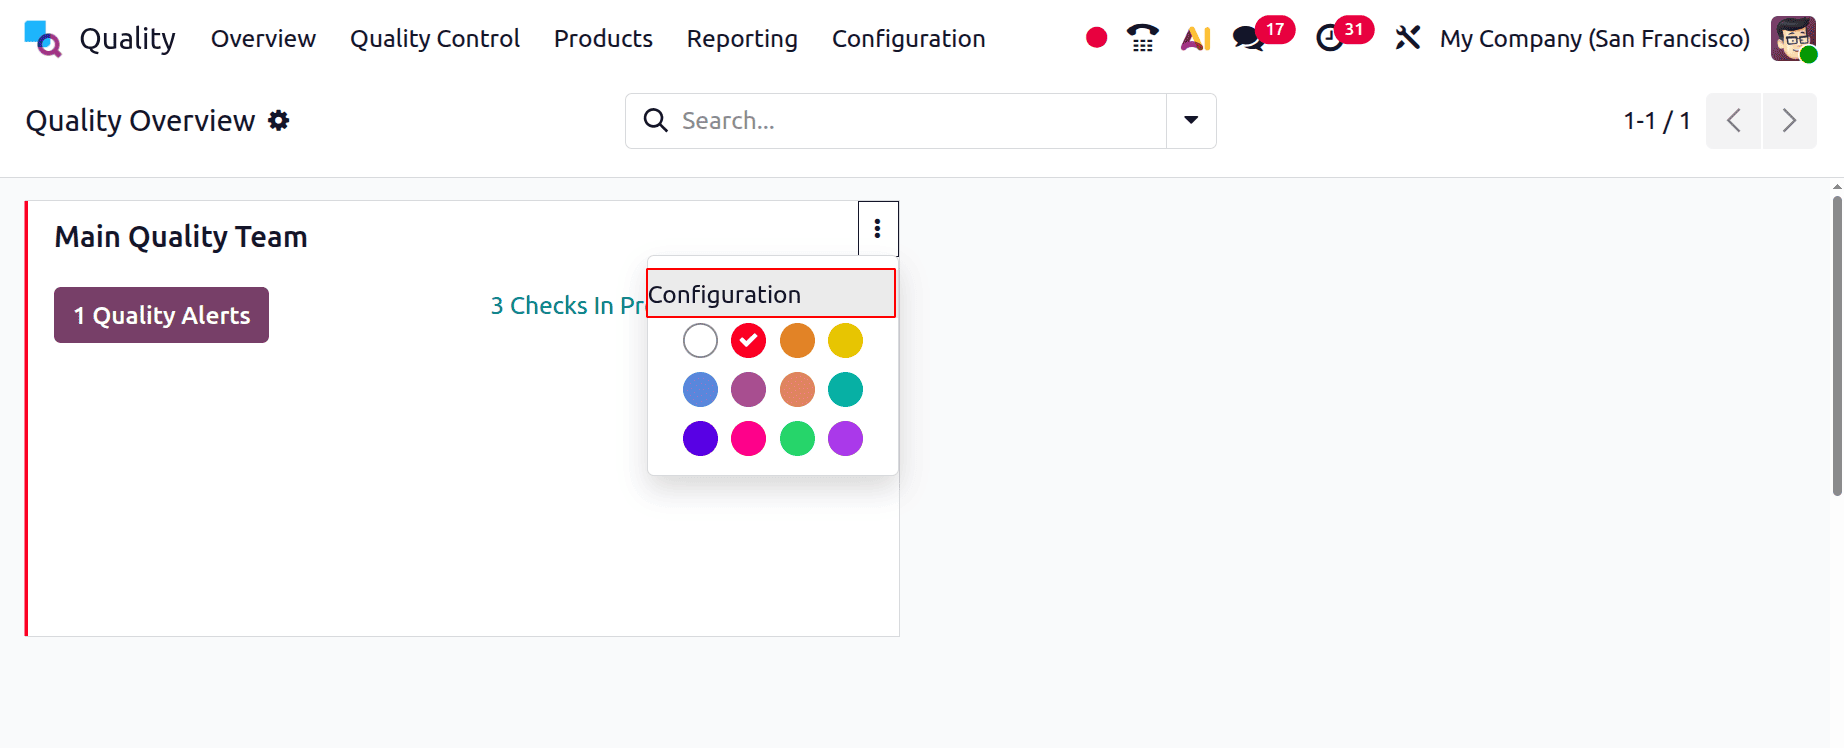
Task: Open the VoIP phone dialer icon
Action: click(x=1142, y=38)
